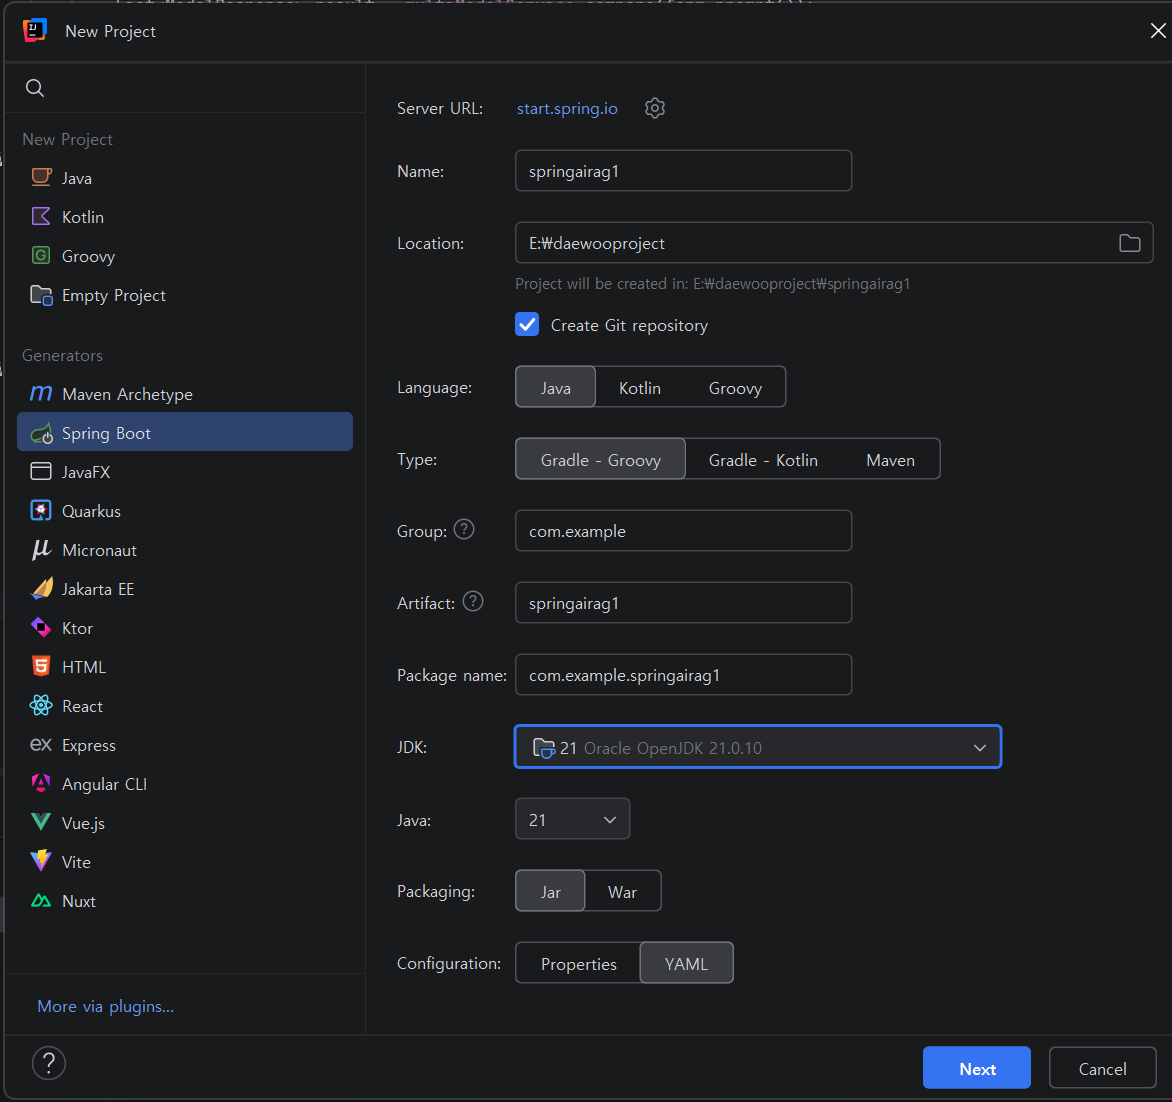Choose the Nuxt generator
Screen dimensions: 1172x1102
point(185,901)
